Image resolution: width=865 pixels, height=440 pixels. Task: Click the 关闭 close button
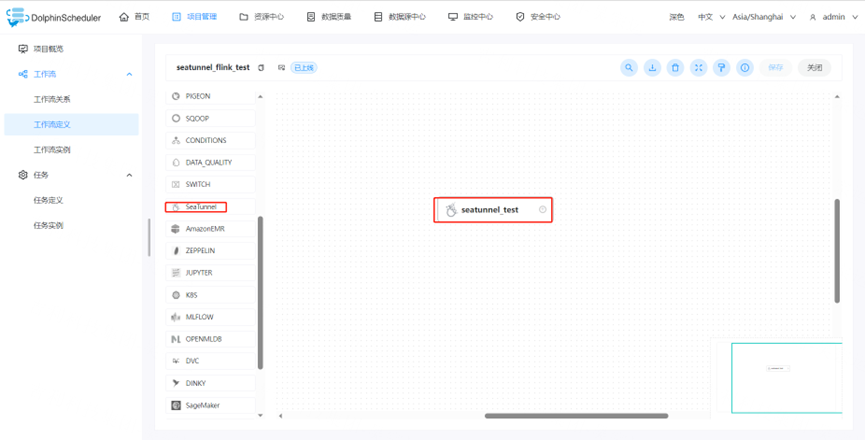coord(814,68)
